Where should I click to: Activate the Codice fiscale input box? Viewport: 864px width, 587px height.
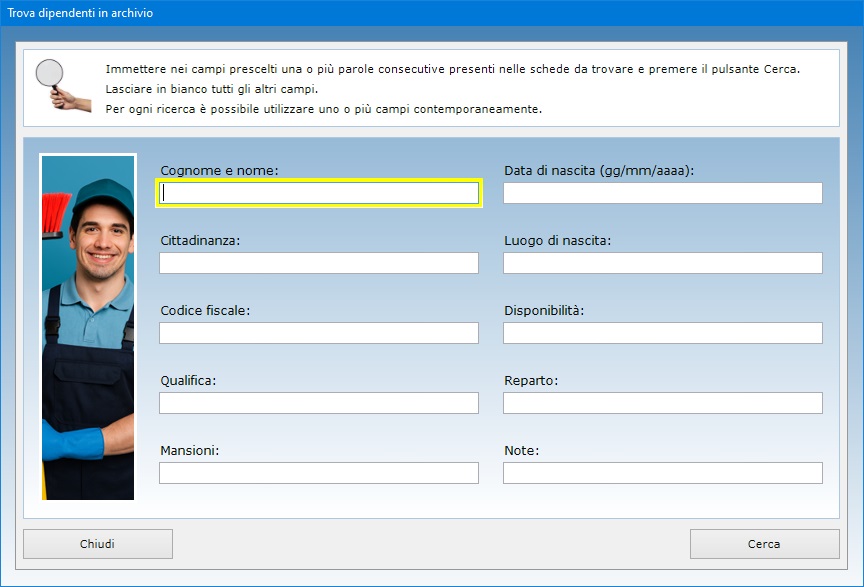pos(319,333)
